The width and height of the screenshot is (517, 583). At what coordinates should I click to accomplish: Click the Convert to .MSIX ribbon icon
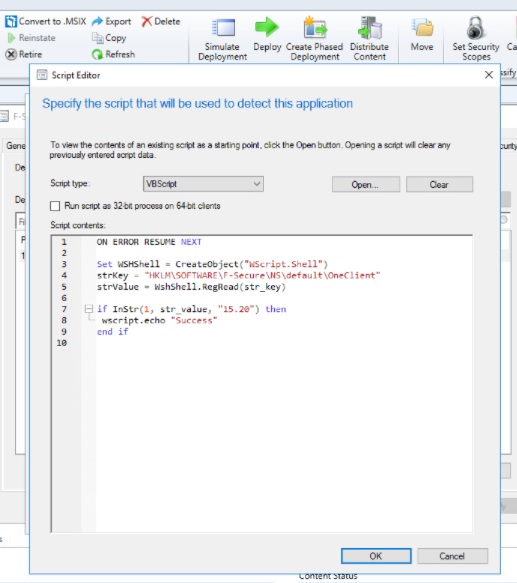coord(11,22)
